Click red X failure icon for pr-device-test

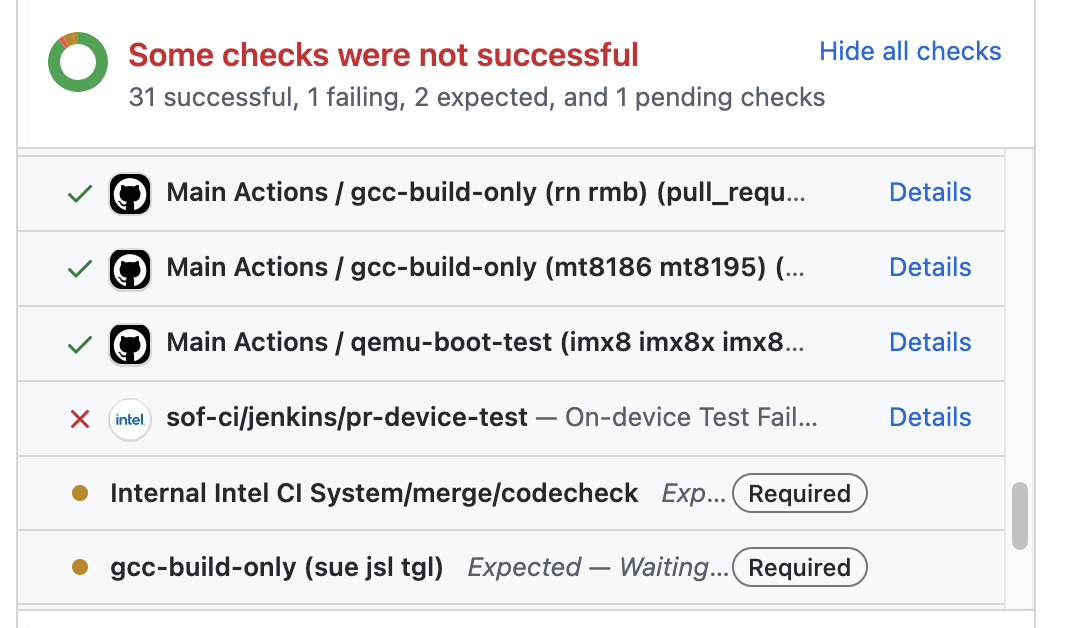80,418
